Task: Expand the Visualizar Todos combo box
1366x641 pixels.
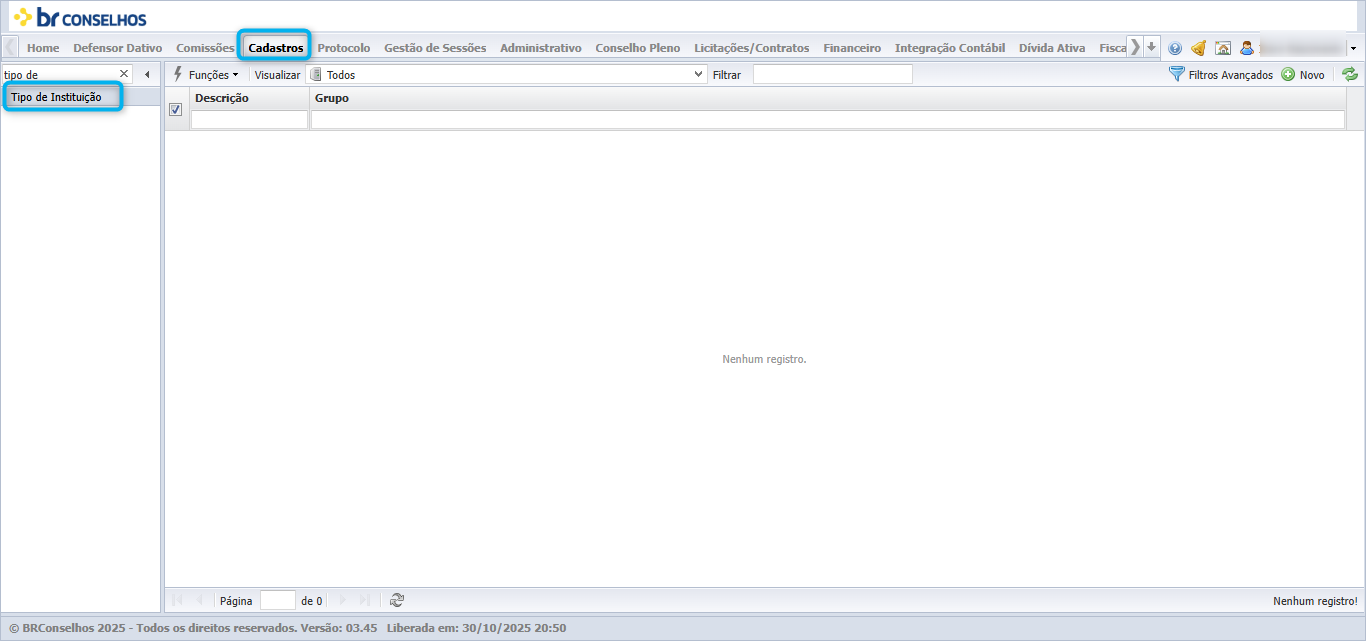Action: click(x=506, y=74)
